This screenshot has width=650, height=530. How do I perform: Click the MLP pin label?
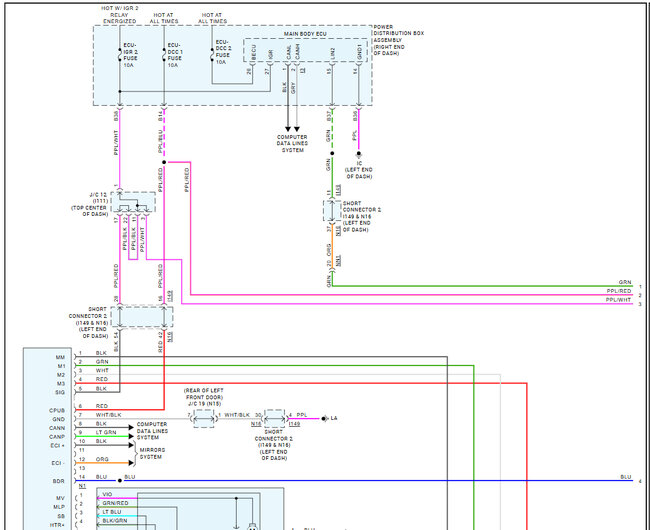(59, 507)
